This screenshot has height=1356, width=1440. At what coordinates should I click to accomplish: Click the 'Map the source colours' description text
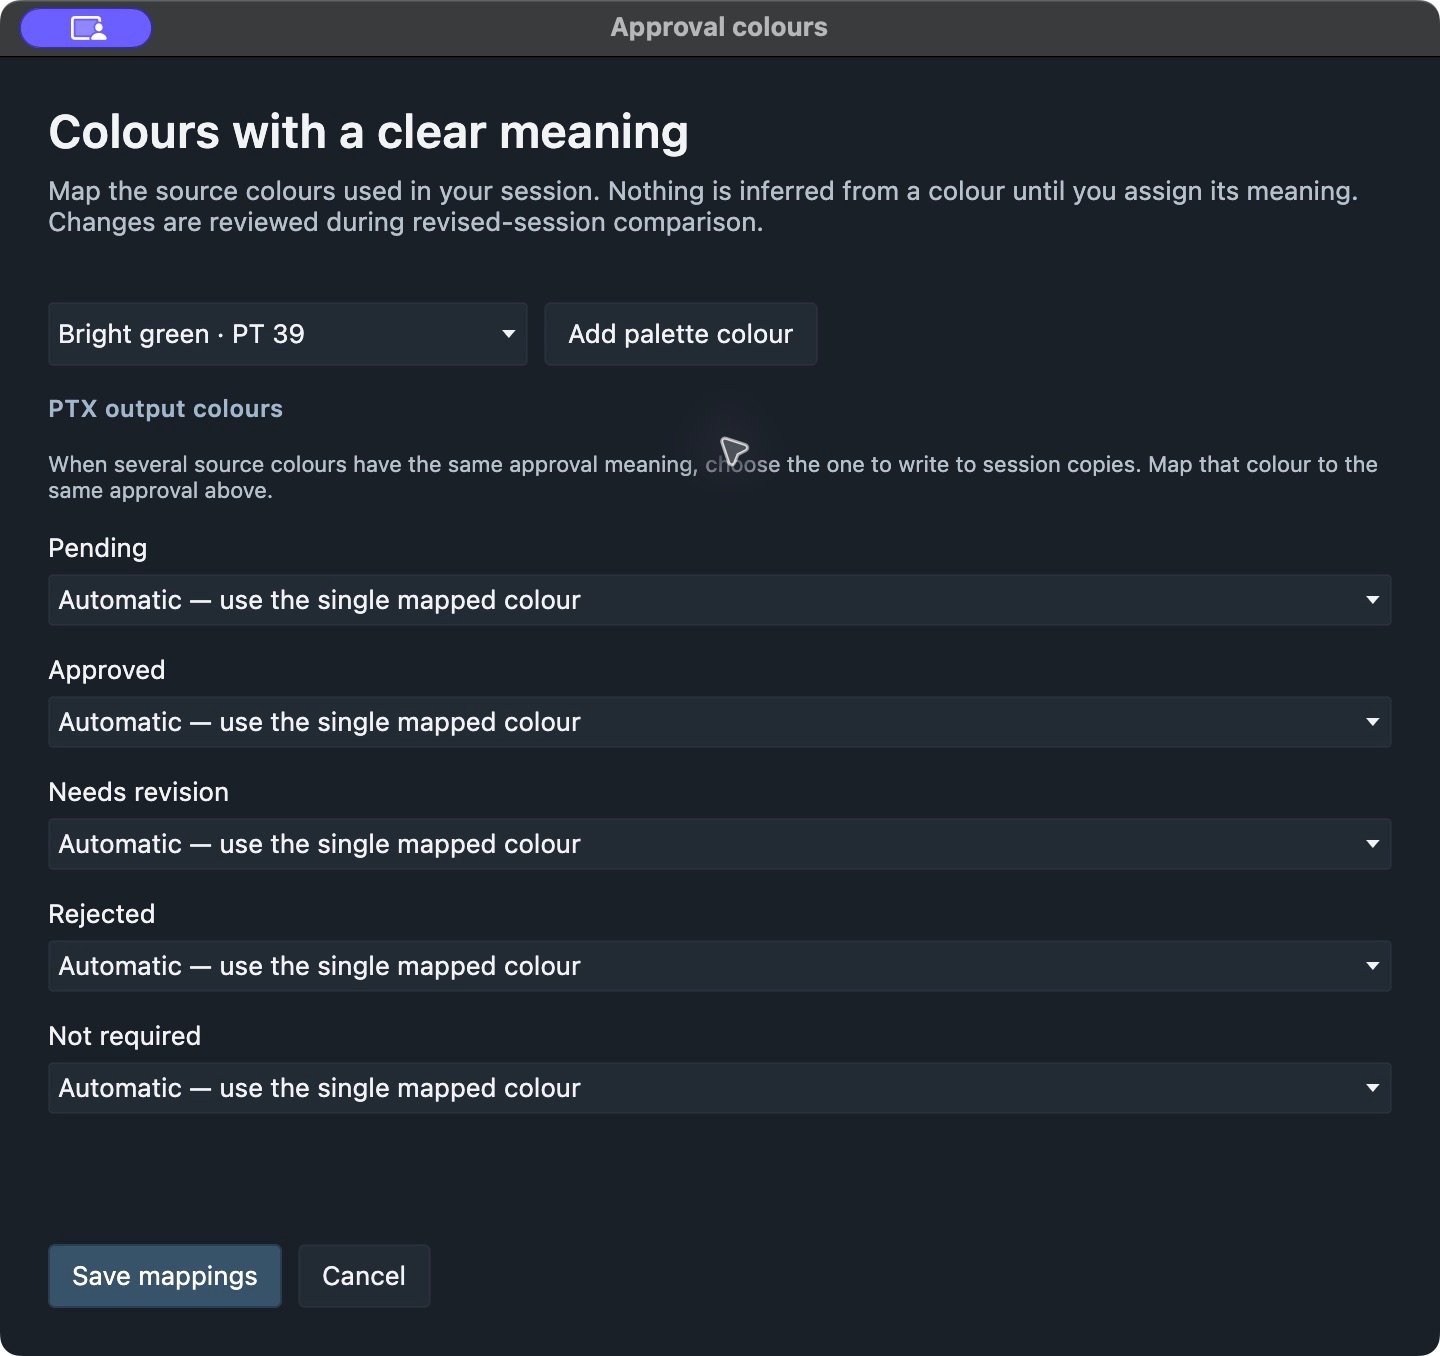pos(704,206)
